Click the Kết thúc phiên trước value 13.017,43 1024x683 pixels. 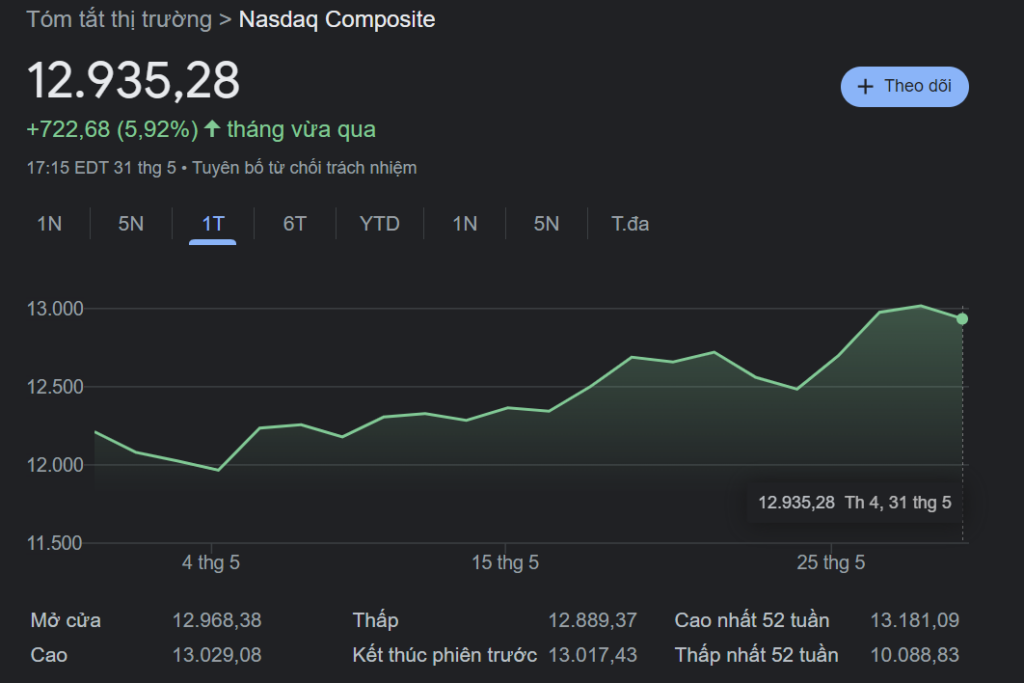(592, 654)
